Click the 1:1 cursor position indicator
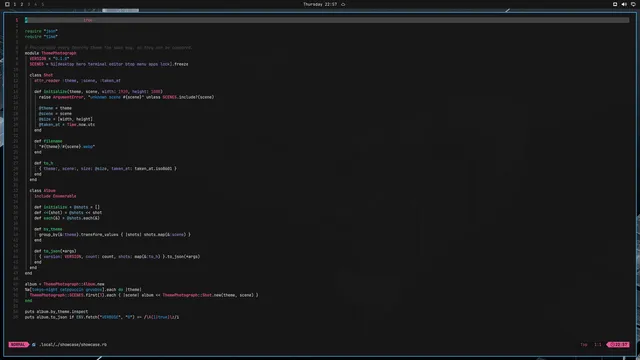 coord(598,344)
